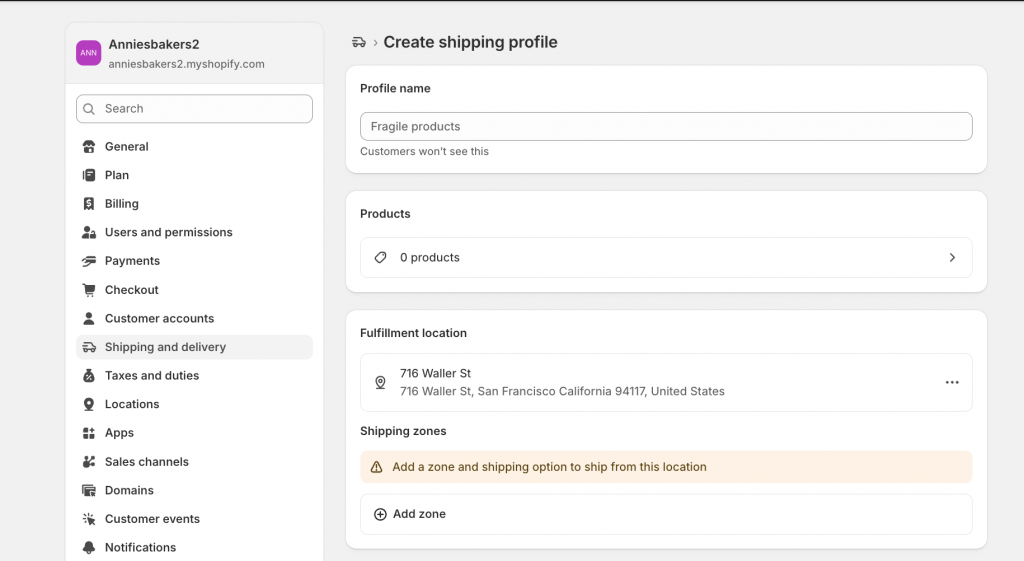1024x561 pixels.
Task: Click the products tag icon
Action: tap(380, 257)
